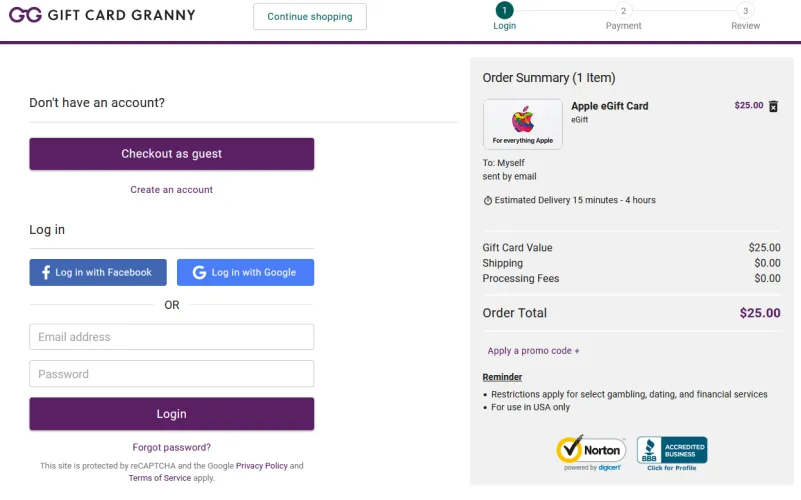
Task: Select the Payment step 2 indicator
Action: [x=623, y=11]
